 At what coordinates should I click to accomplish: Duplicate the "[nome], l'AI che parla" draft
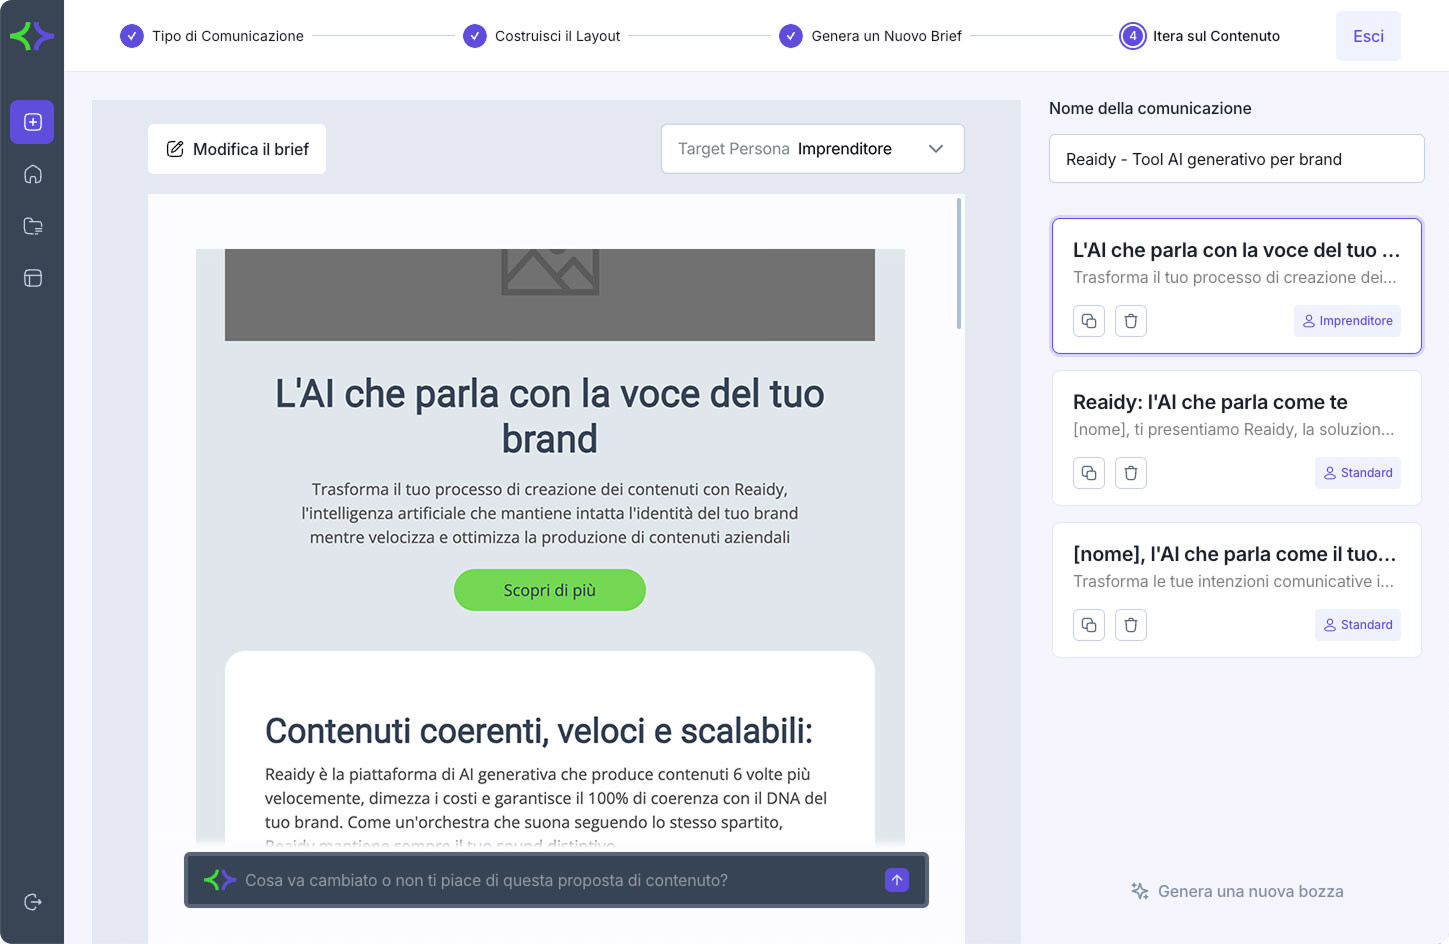(x=1089, y=625)
